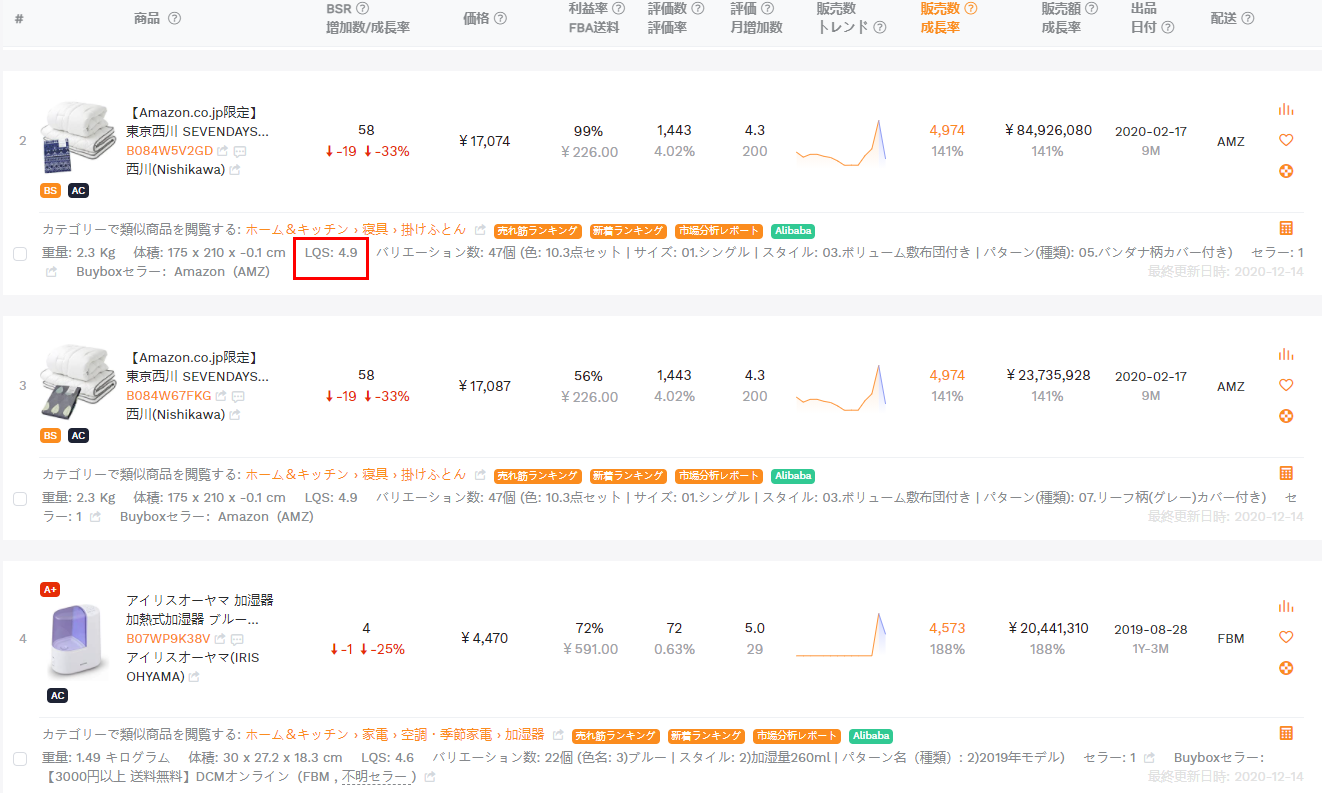Click 売れ筋ランキング tag for B084W5V2GD
The height and width of the screenshot is (793, 1322).
pos(537,231)
